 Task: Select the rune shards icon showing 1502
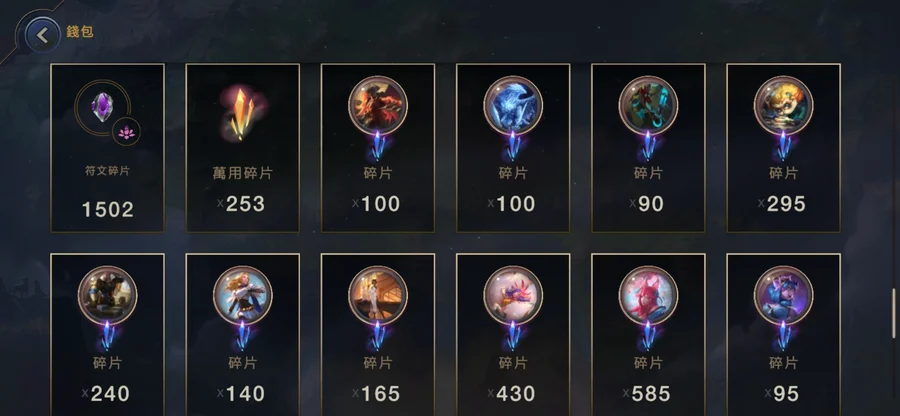(102, 107)
